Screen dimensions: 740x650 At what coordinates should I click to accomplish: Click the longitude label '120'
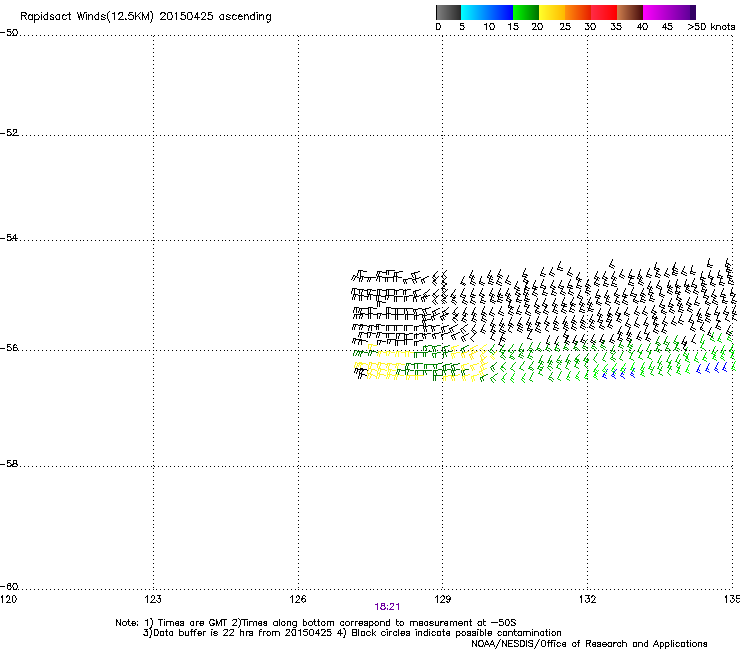8,599
